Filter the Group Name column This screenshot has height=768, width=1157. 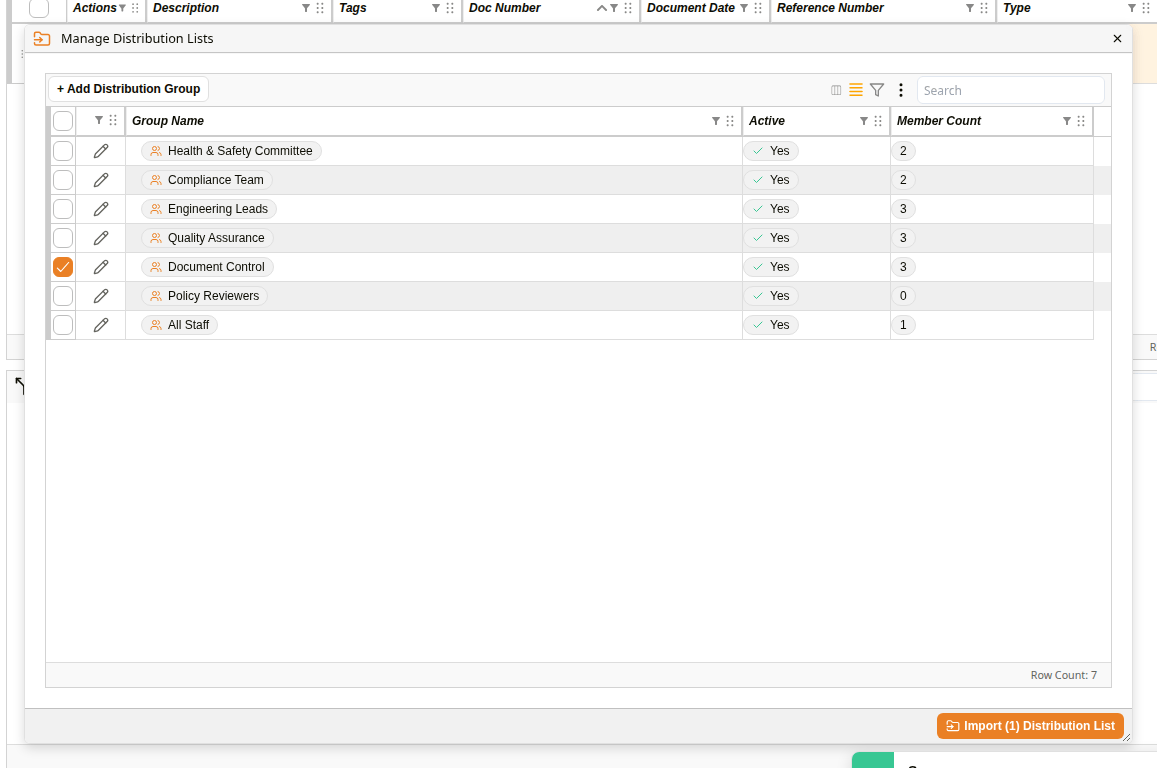click(x=716, y=121)
